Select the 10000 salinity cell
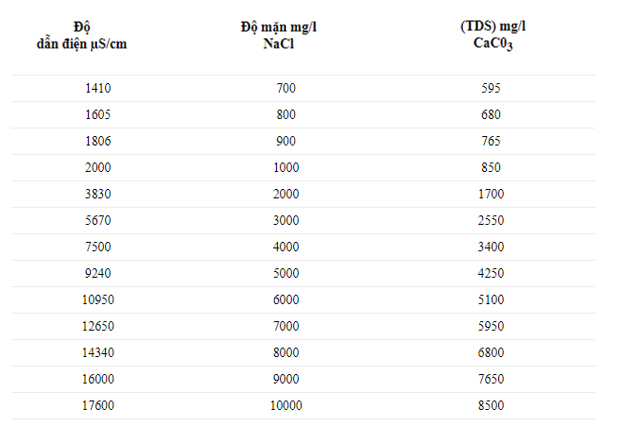The width and height of the screenshot is (622, 424). point(286,403)
